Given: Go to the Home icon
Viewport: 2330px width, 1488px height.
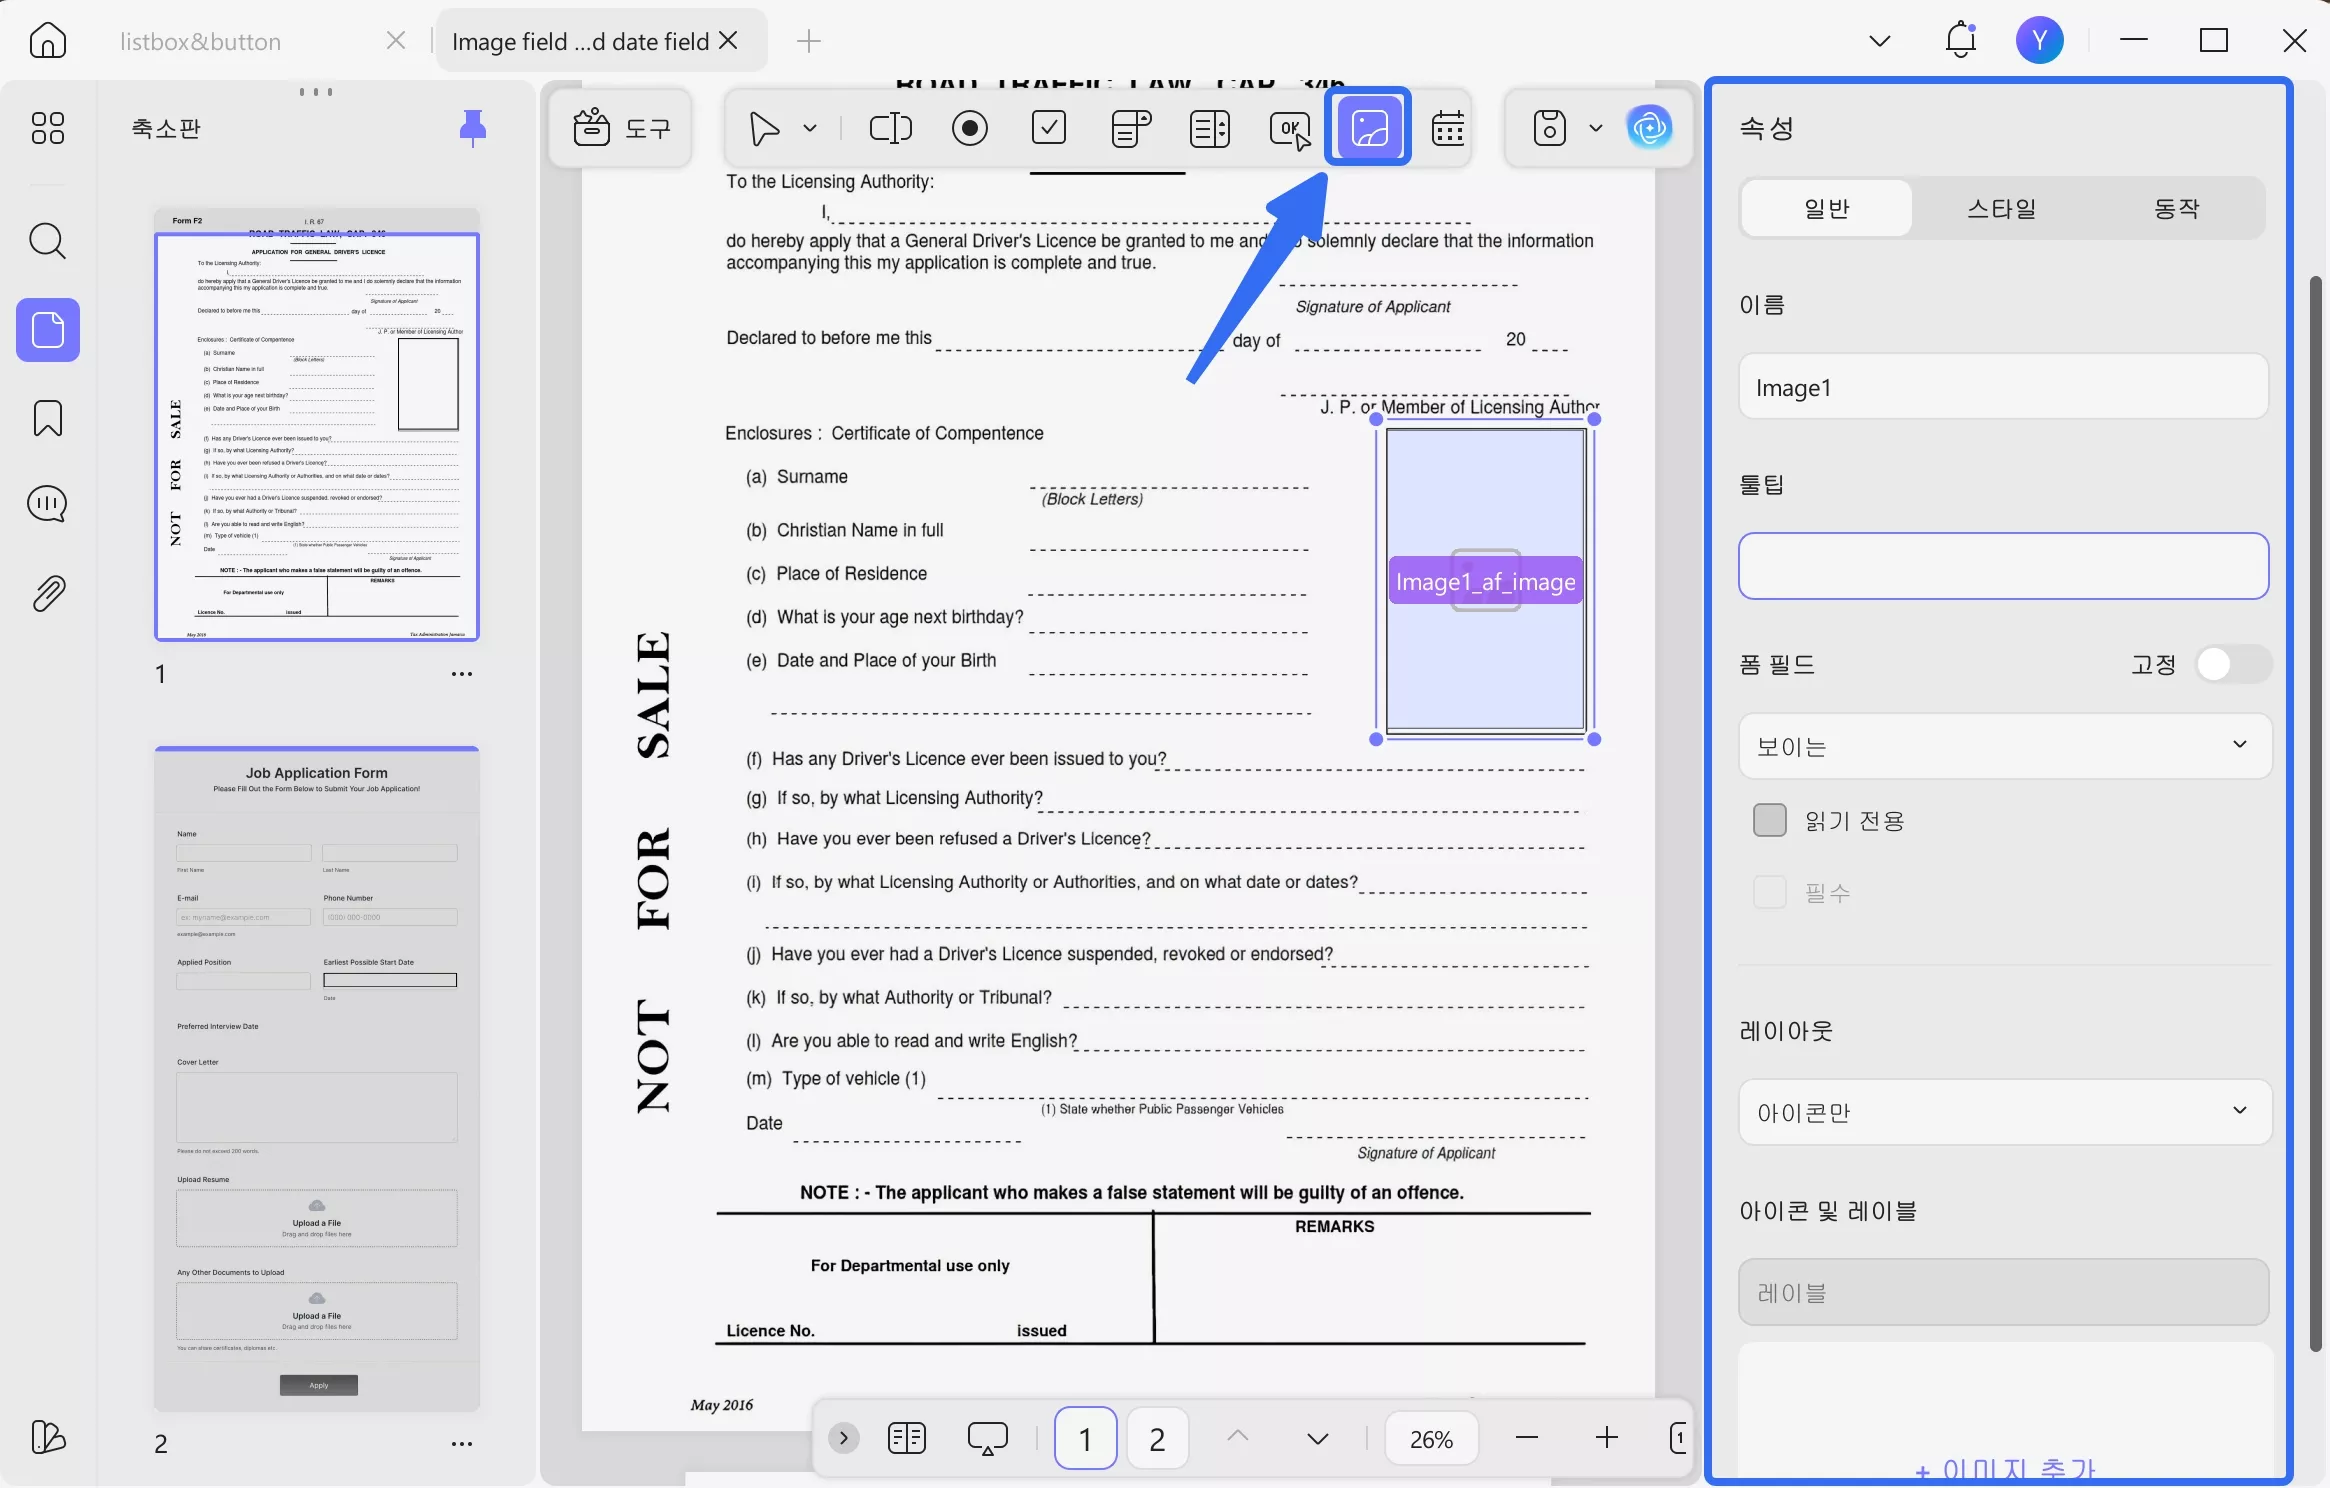Looking at the screenshot, I should (48, 41).
